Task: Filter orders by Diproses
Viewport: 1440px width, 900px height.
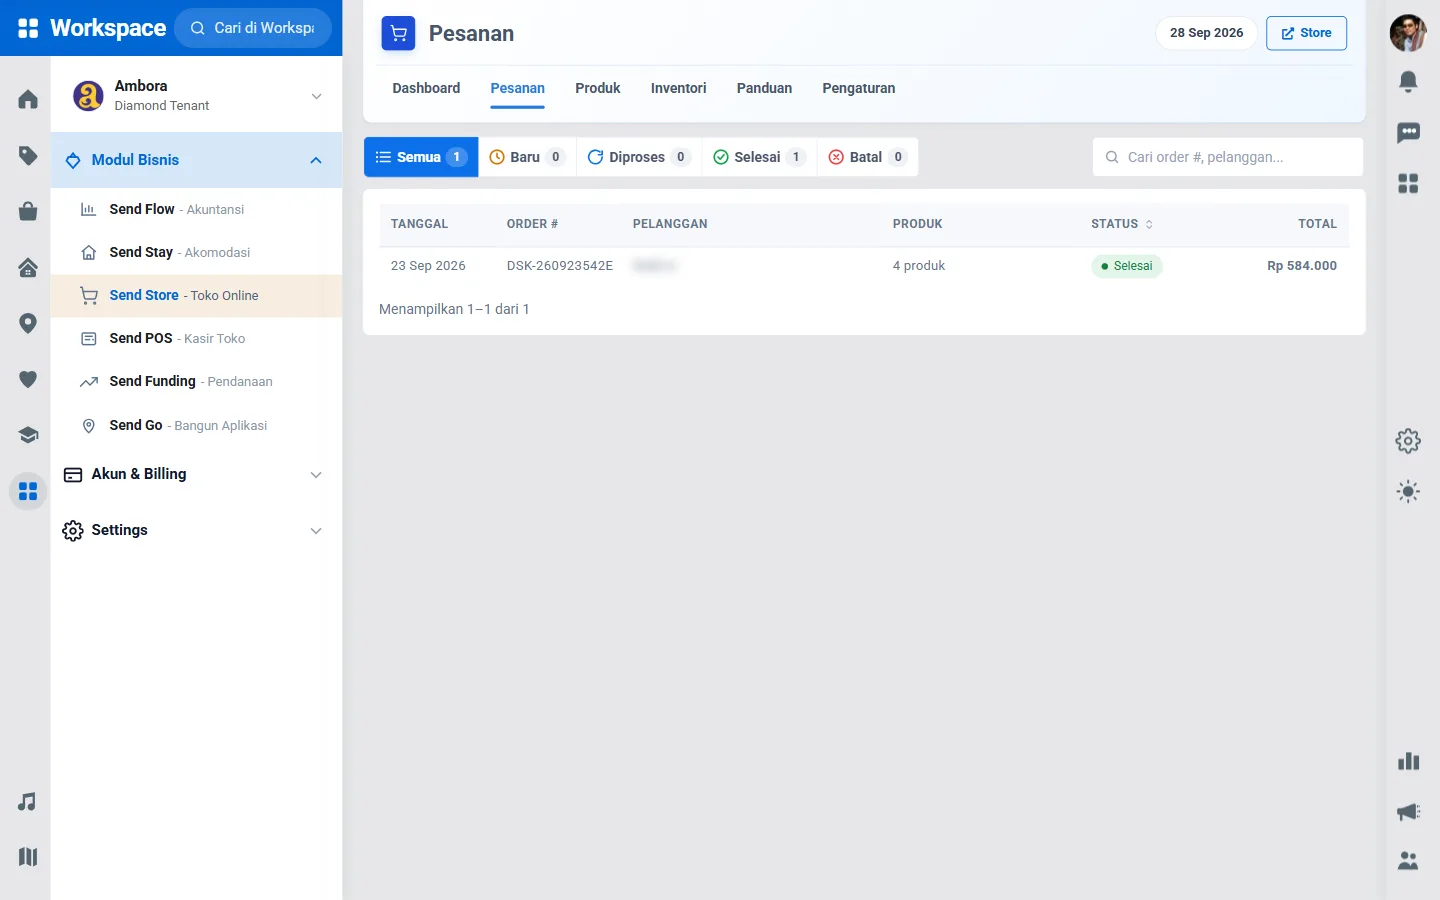Action: pos(639,157)
